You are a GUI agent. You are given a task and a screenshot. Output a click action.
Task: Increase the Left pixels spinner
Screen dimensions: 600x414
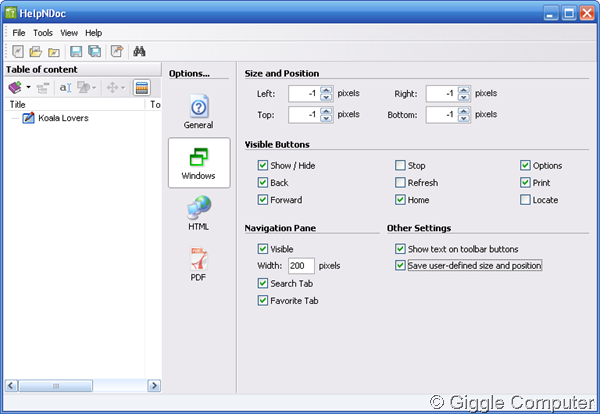pyautogui.click(x=326, y=90)
